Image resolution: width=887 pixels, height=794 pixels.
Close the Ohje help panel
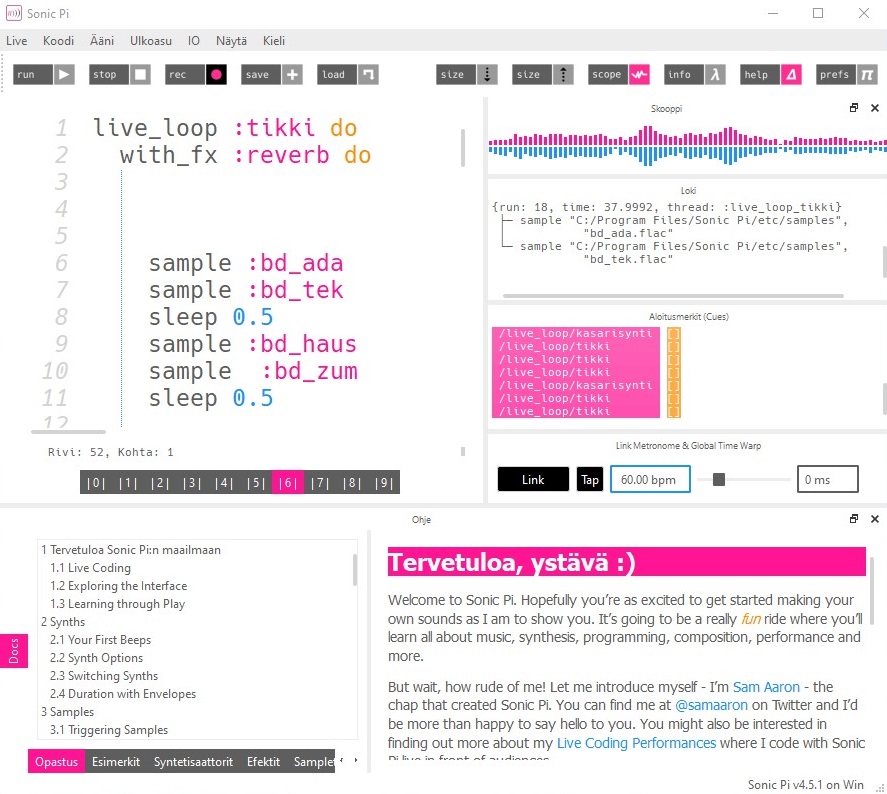point(875,519)
